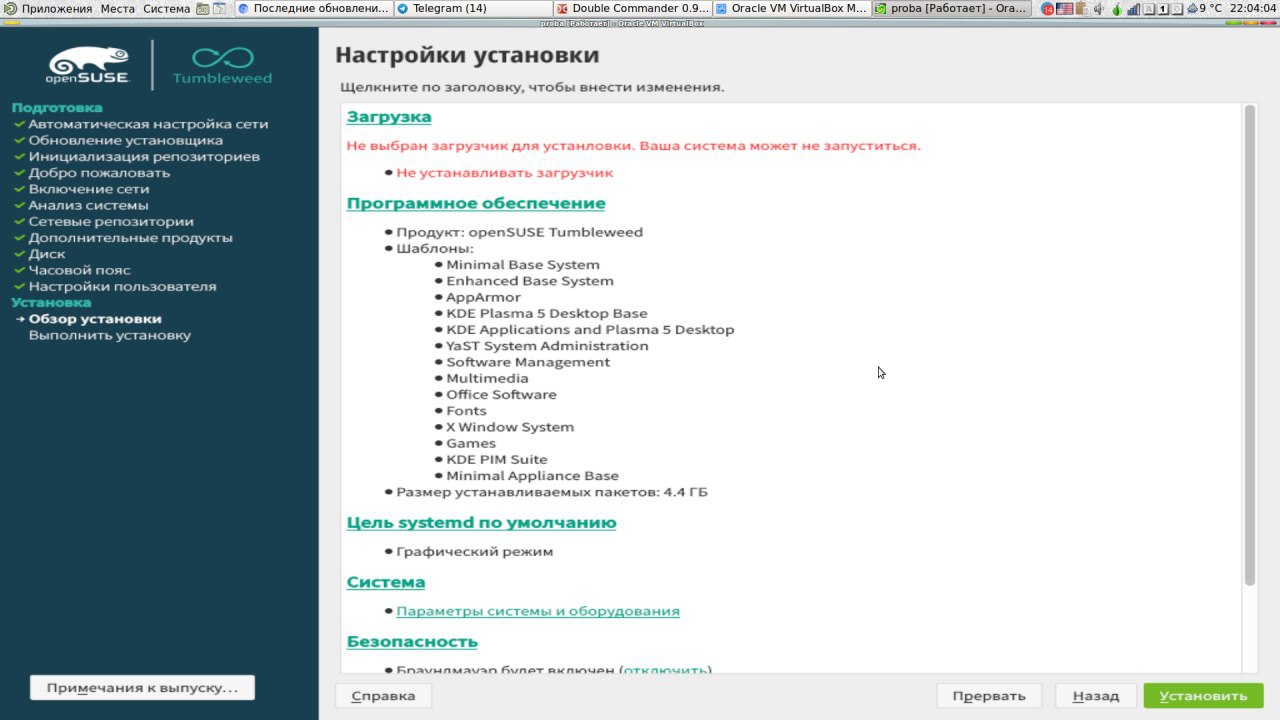This screenshot has width=1280, height=720.
Task: Click Часовой пояс step
Action: coord(79,270)
